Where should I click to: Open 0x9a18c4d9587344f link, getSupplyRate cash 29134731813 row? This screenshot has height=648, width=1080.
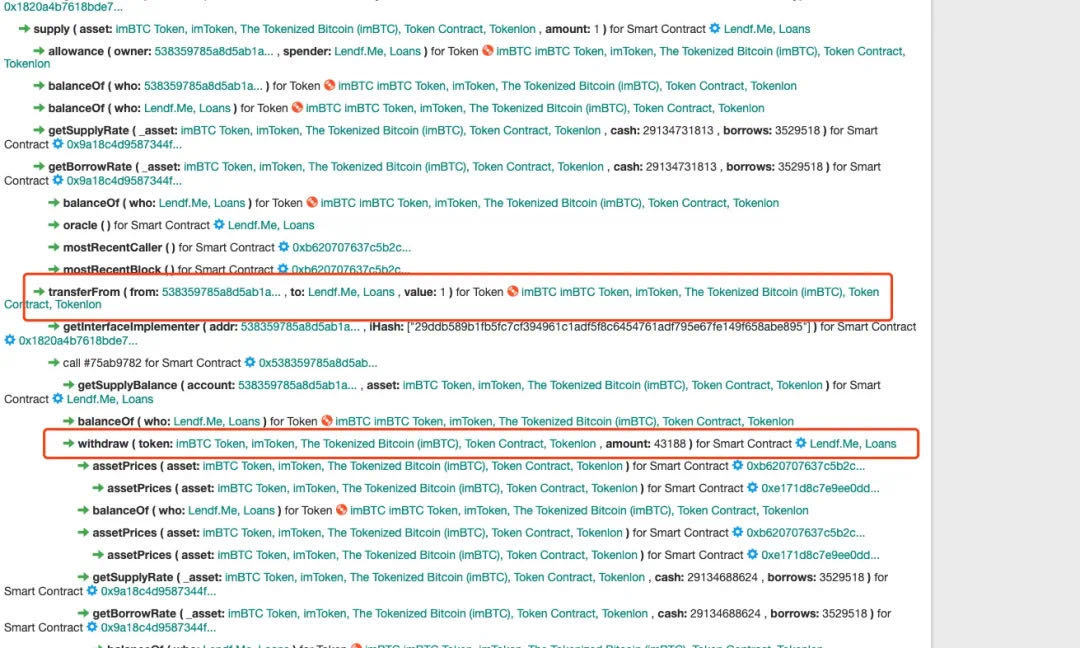(x=124, y=145)
